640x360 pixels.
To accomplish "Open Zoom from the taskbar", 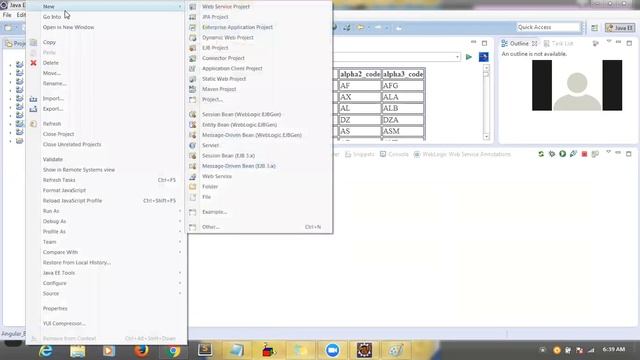I will click(x=333, y=351).
